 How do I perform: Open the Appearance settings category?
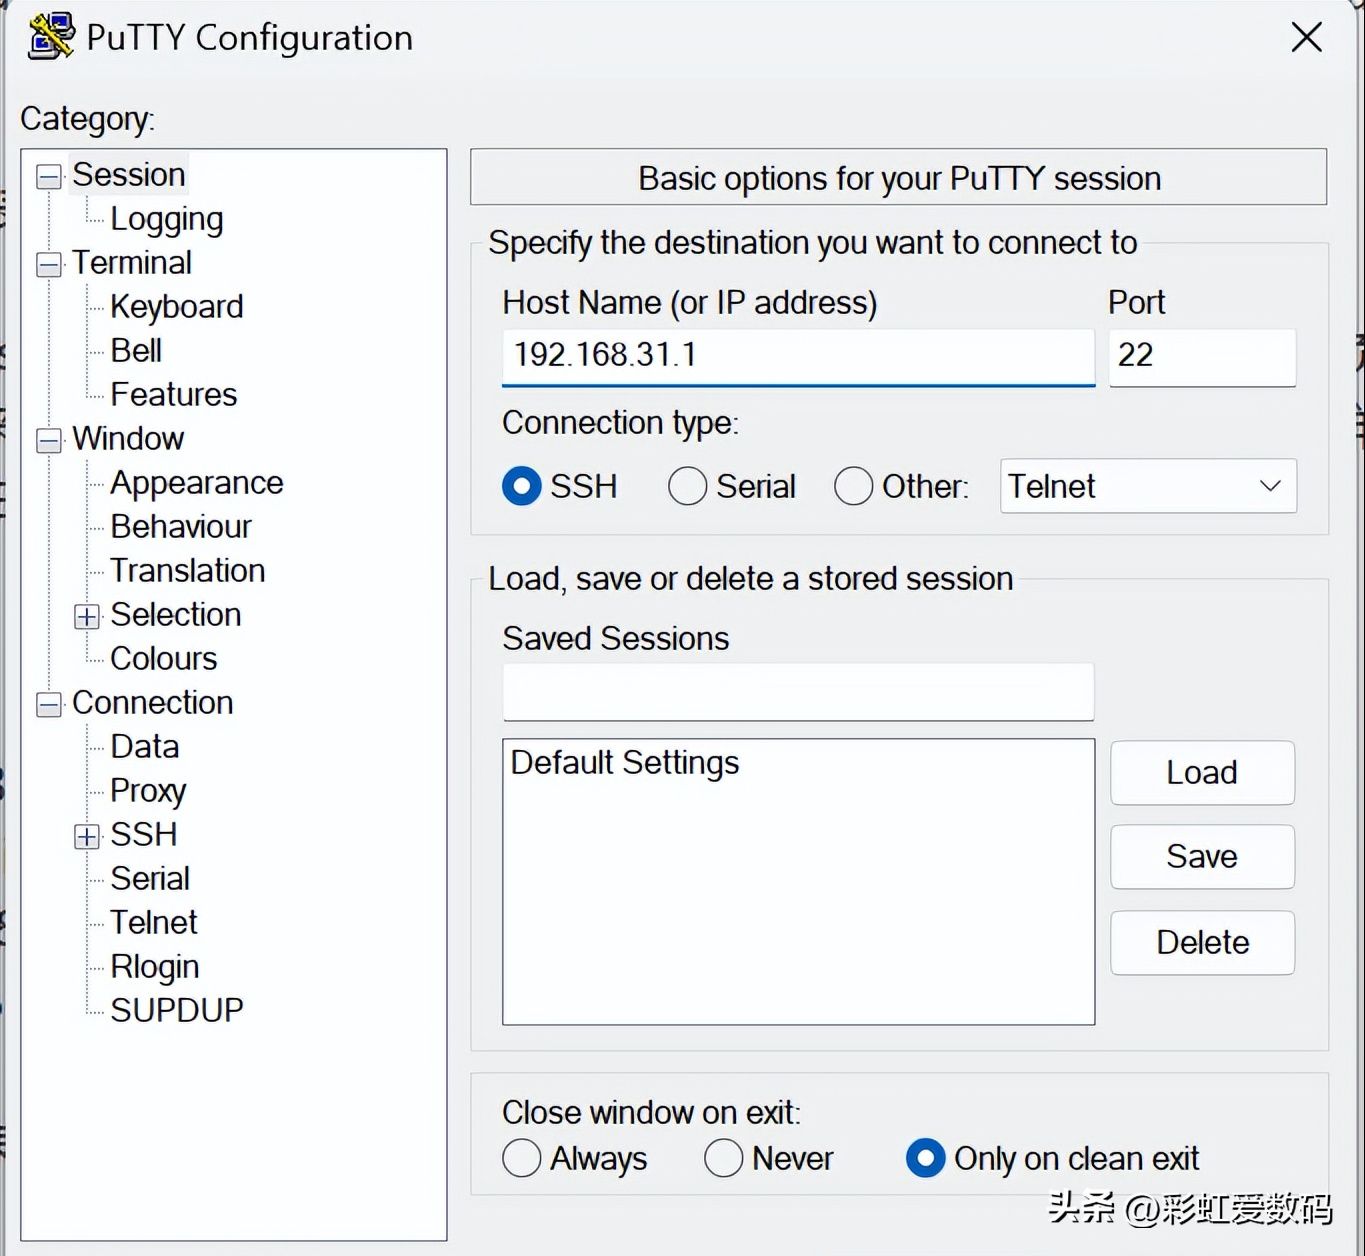pyautogui.click(x=197, y=483)
